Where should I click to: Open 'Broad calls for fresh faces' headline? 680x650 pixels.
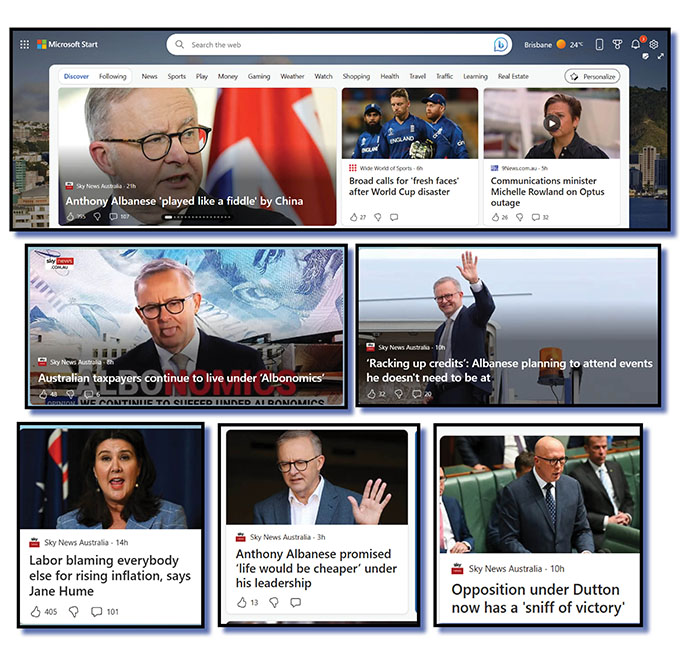click(404, 186)
